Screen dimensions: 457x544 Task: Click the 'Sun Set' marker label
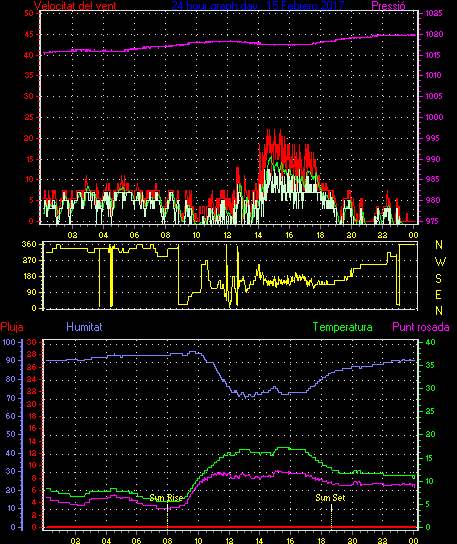(330, 498)
